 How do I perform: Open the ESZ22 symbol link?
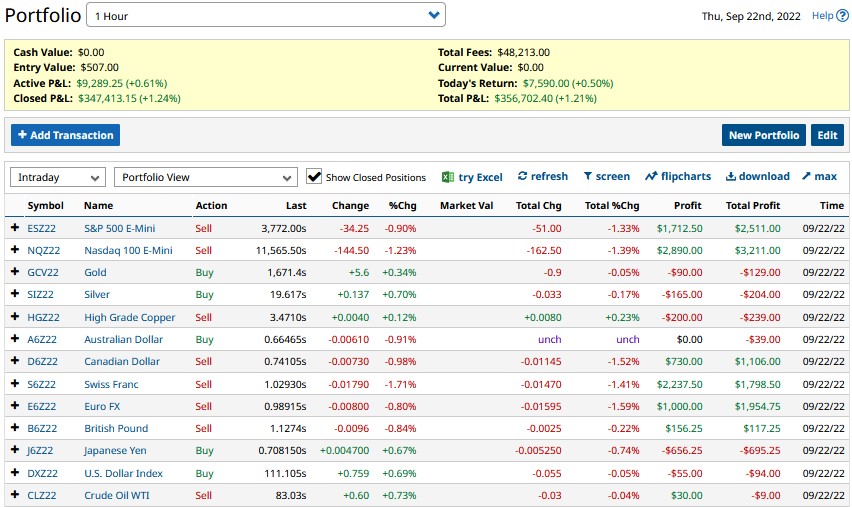(x=41, y=228)
